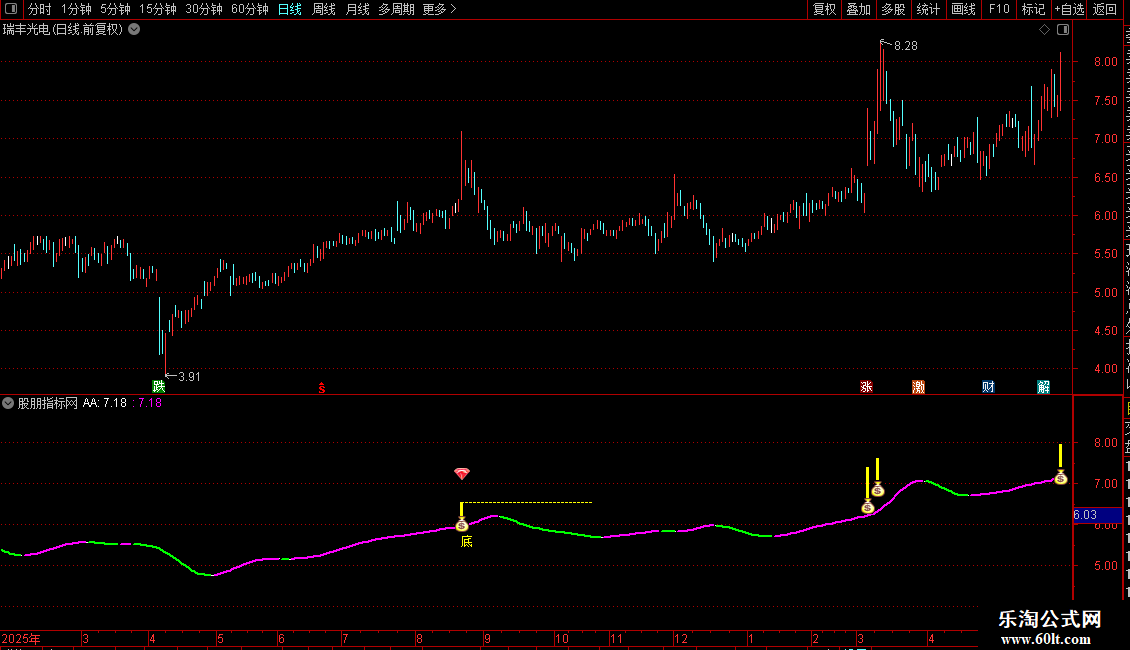Select the 5分钟 period tab
The image size is (1130, 650).
tap(115, 9)
